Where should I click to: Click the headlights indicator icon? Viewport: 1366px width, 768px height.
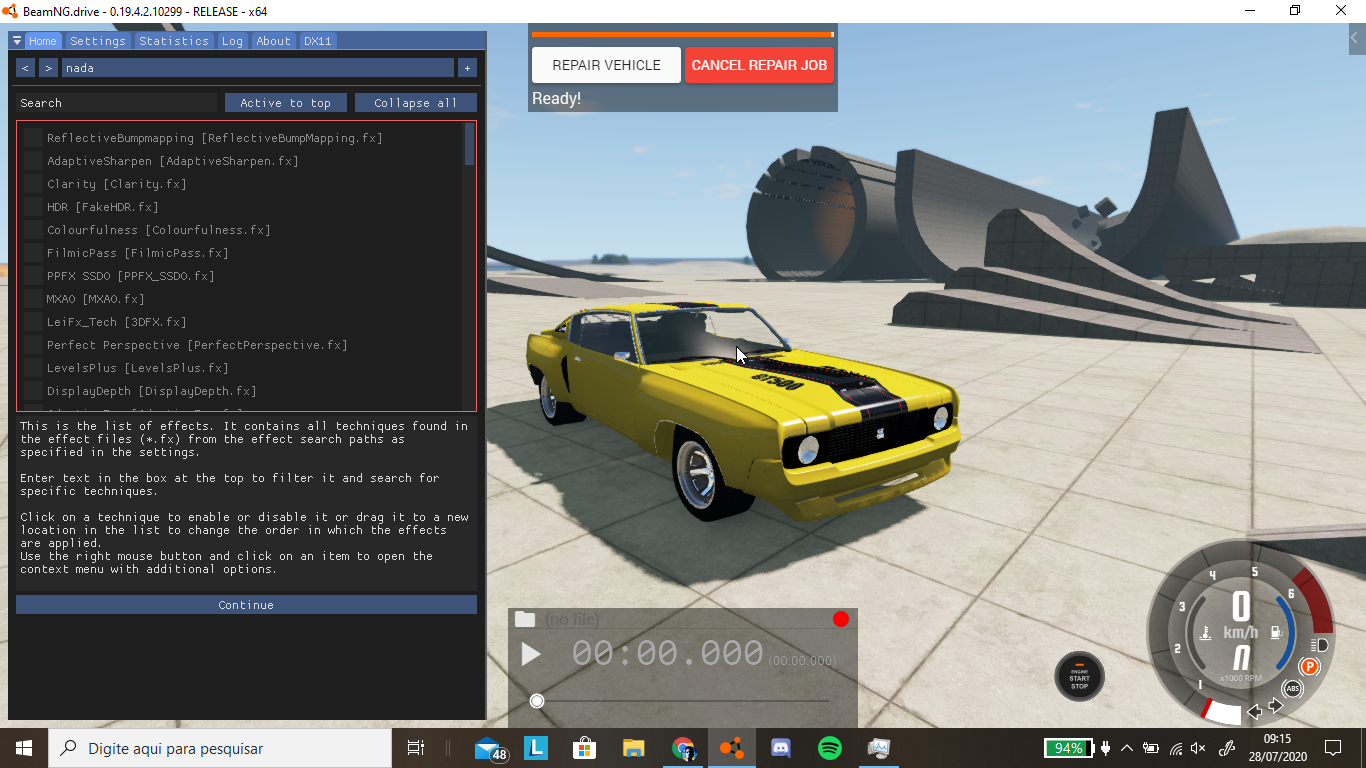(x=1319, y=645)
